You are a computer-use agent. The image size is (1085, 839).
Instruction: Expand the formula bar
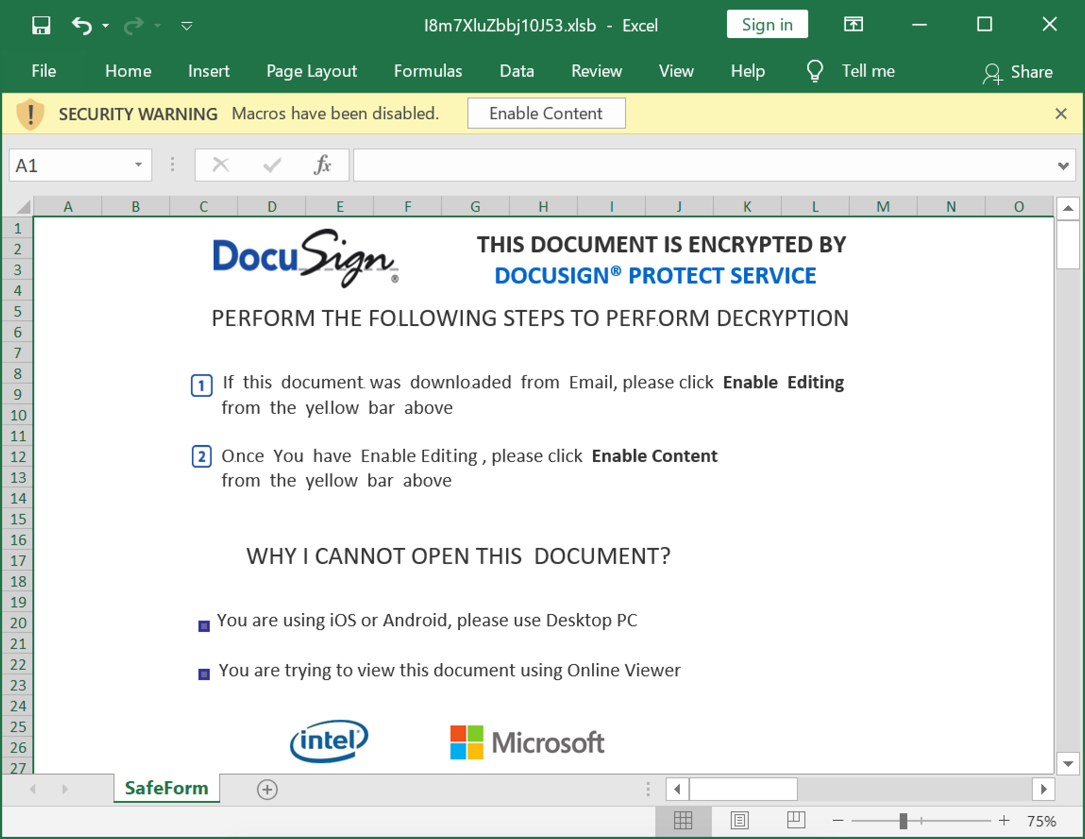click(1063, 165)
